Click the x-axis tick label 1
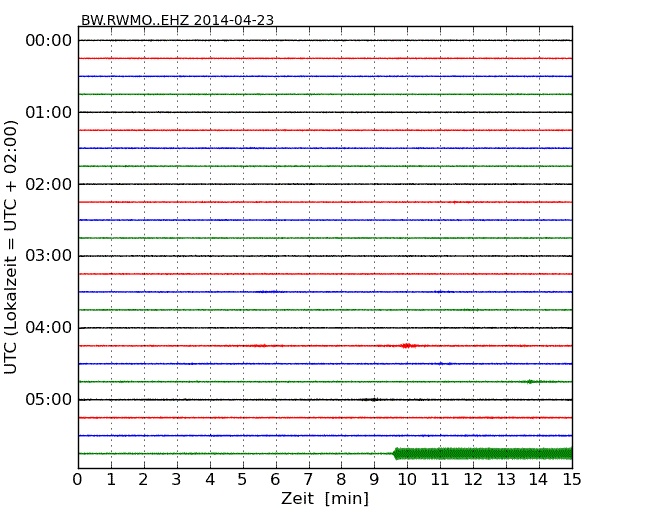The height and width of the screenshot is (520, 650). pyautogui.click(x=111, y=480)
